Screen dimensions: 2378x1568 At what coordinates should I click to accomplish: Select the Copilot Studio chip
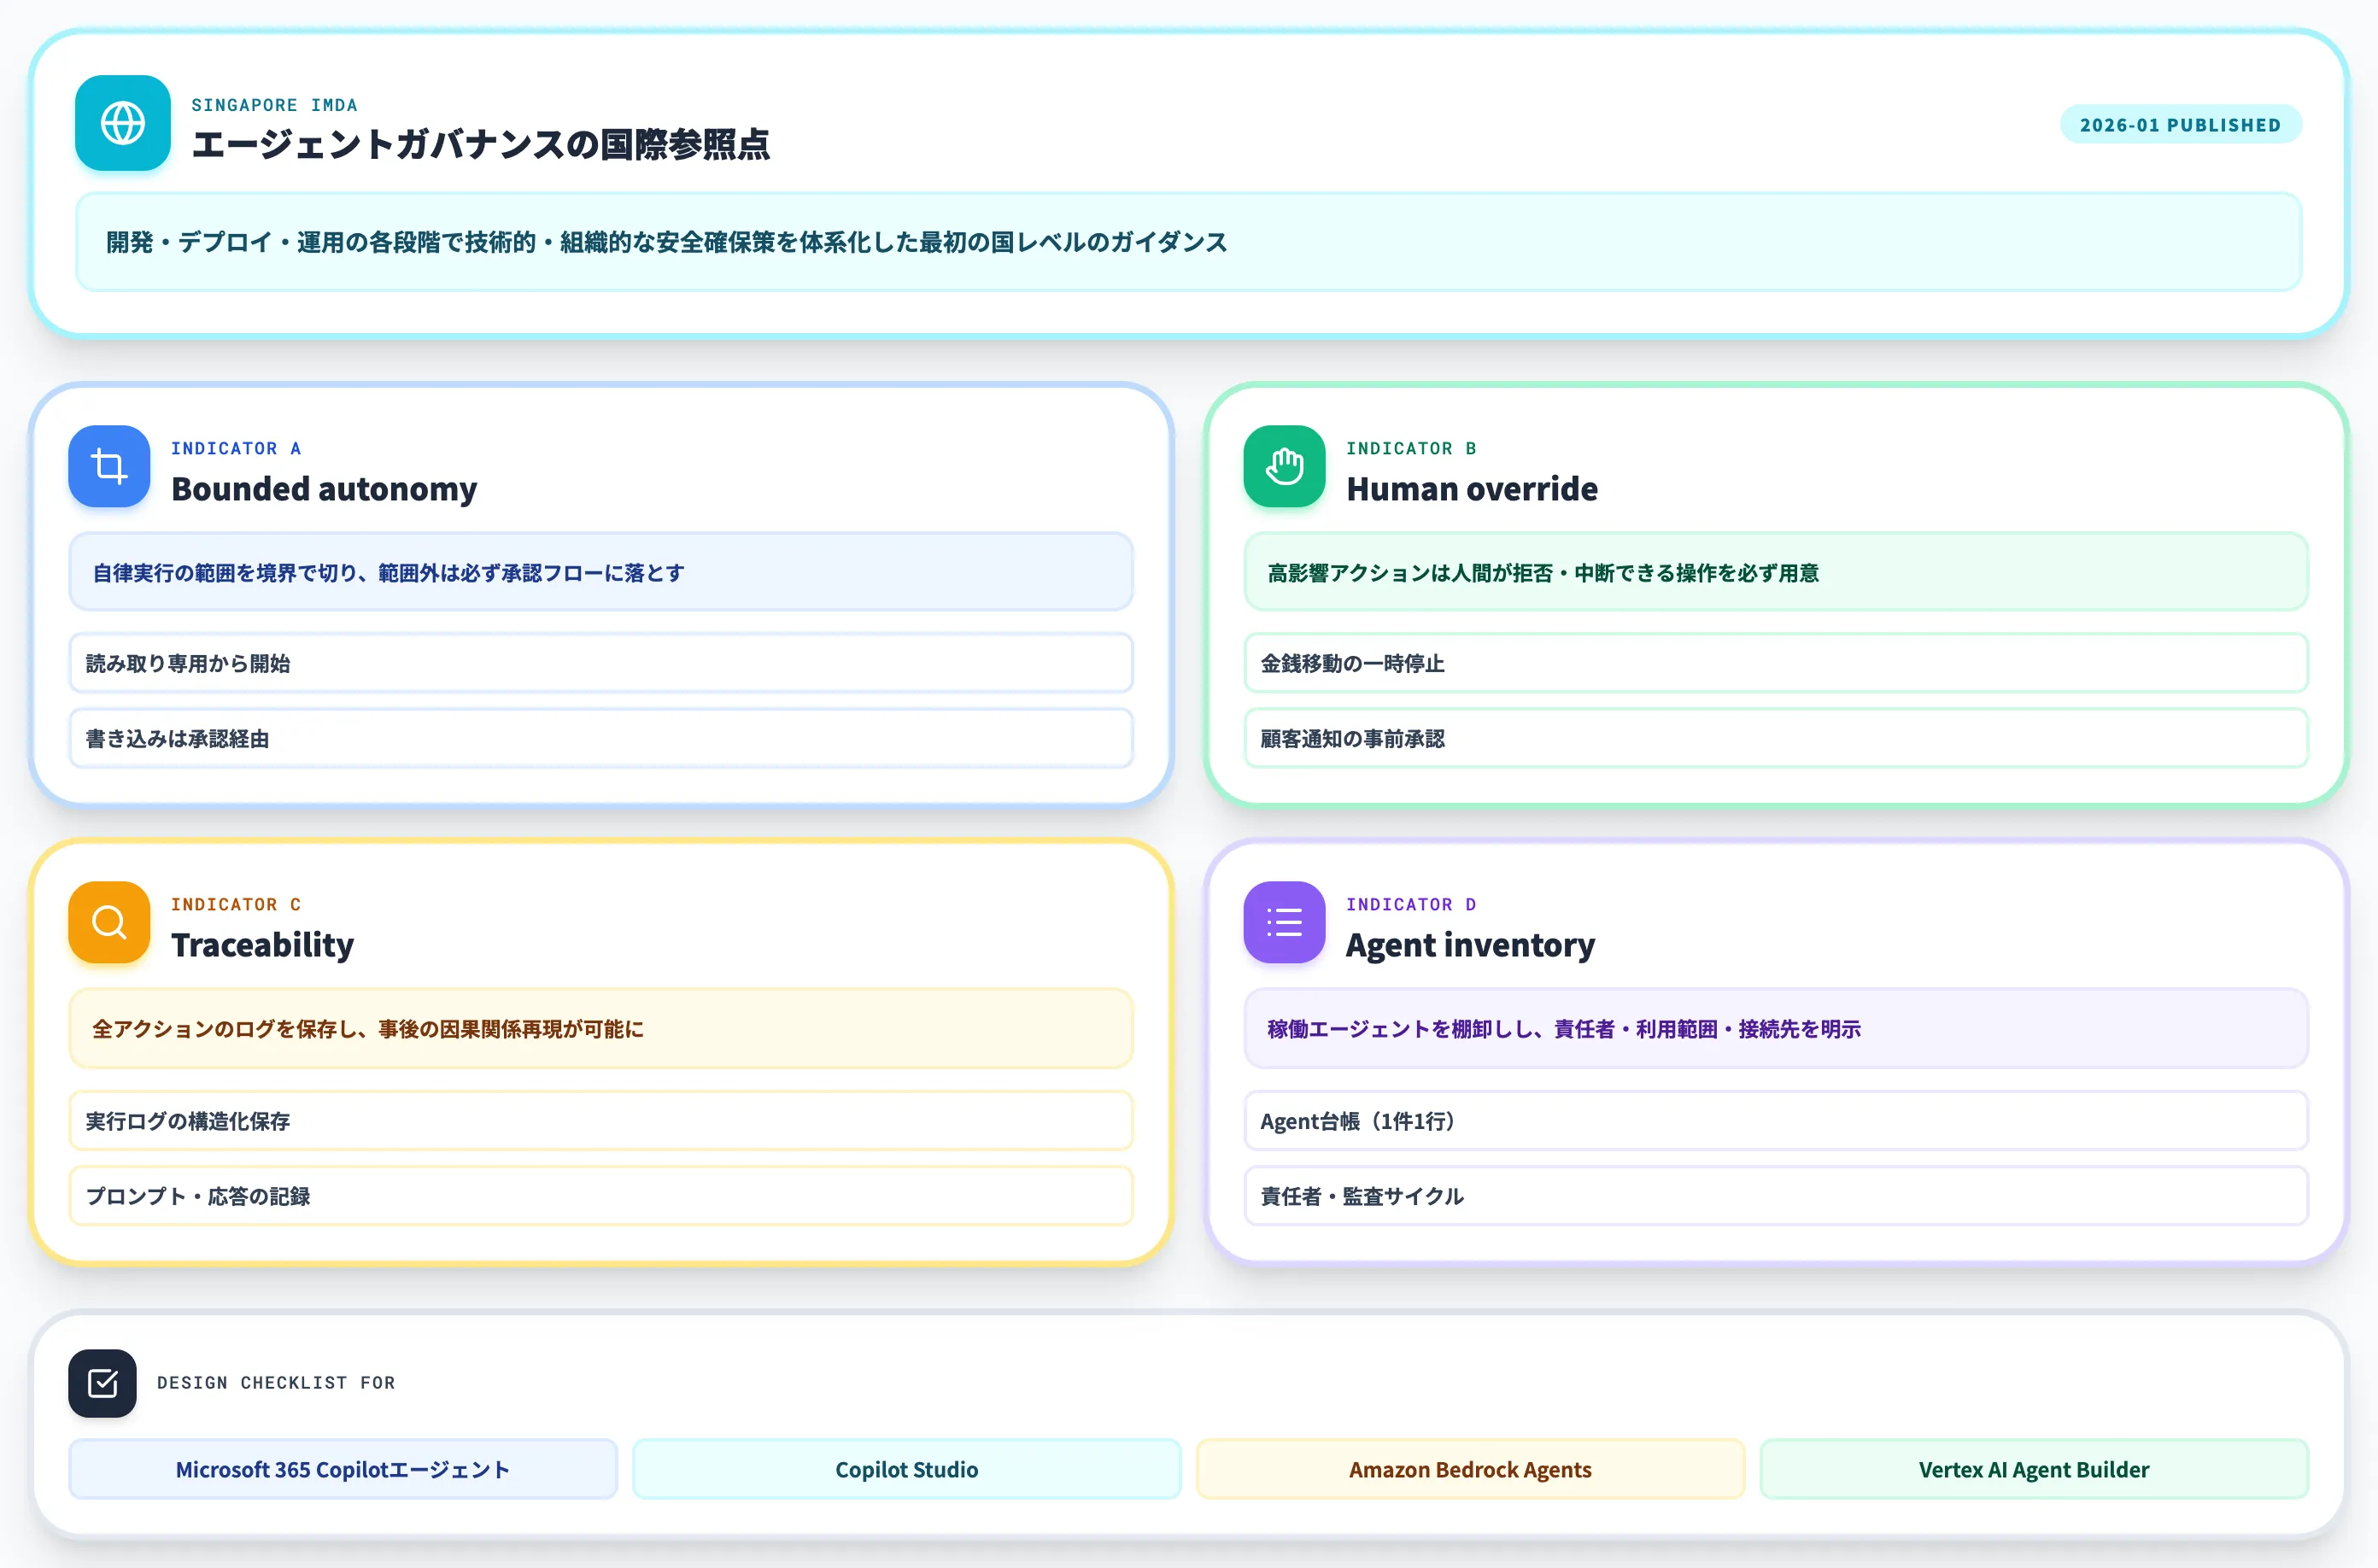click(x=906, y=1469)
